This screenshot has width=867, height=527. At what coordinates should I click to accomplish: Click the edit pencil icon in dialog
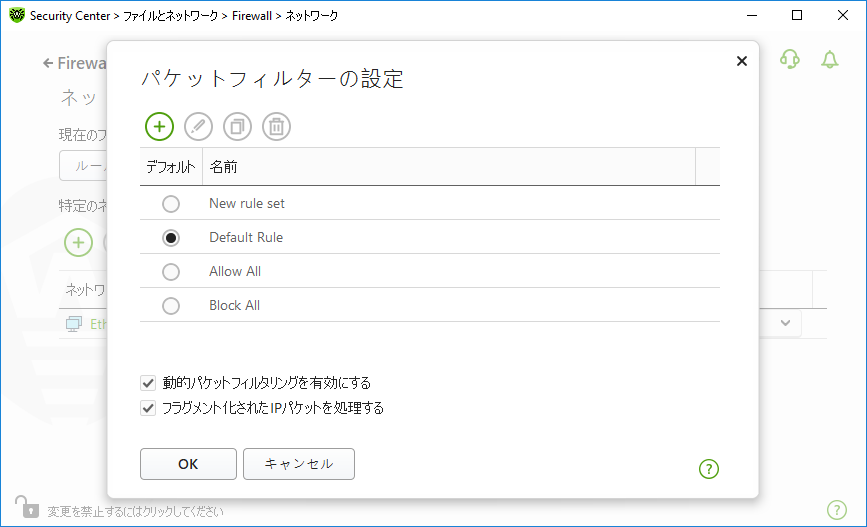click(x=198, y=126)
